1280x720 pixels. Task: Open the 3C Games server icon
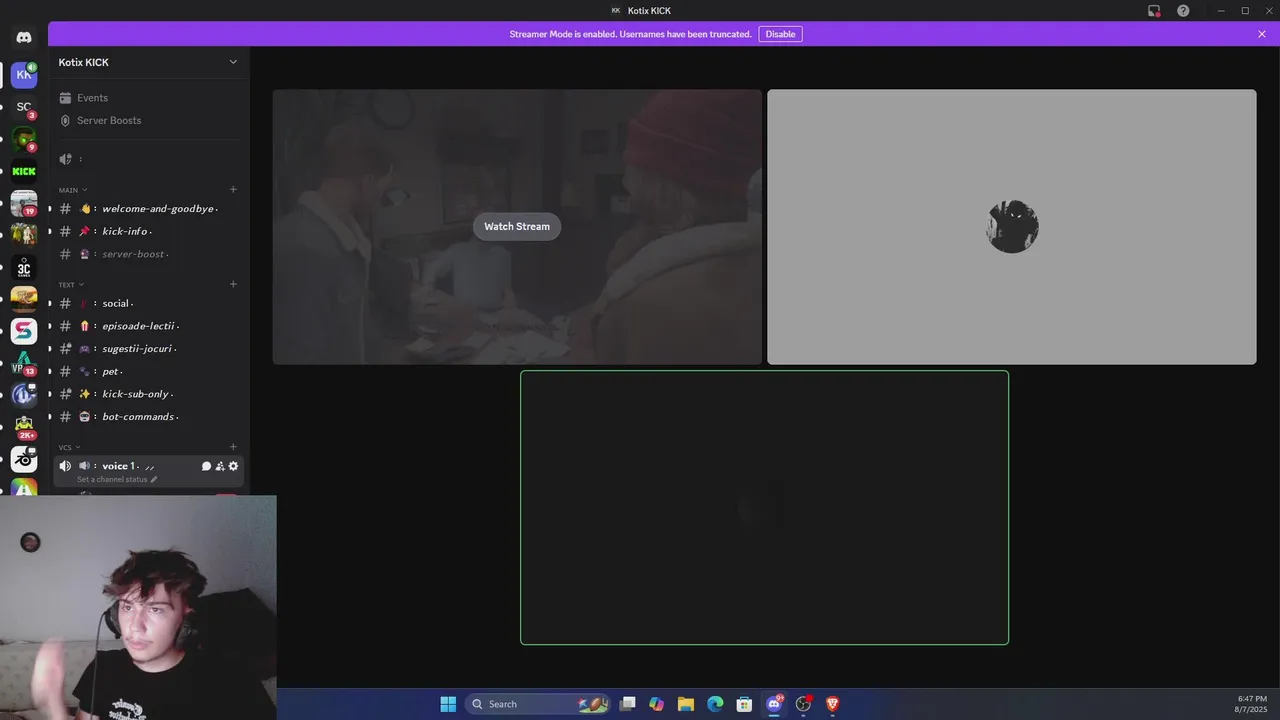(x=24, y=267)
